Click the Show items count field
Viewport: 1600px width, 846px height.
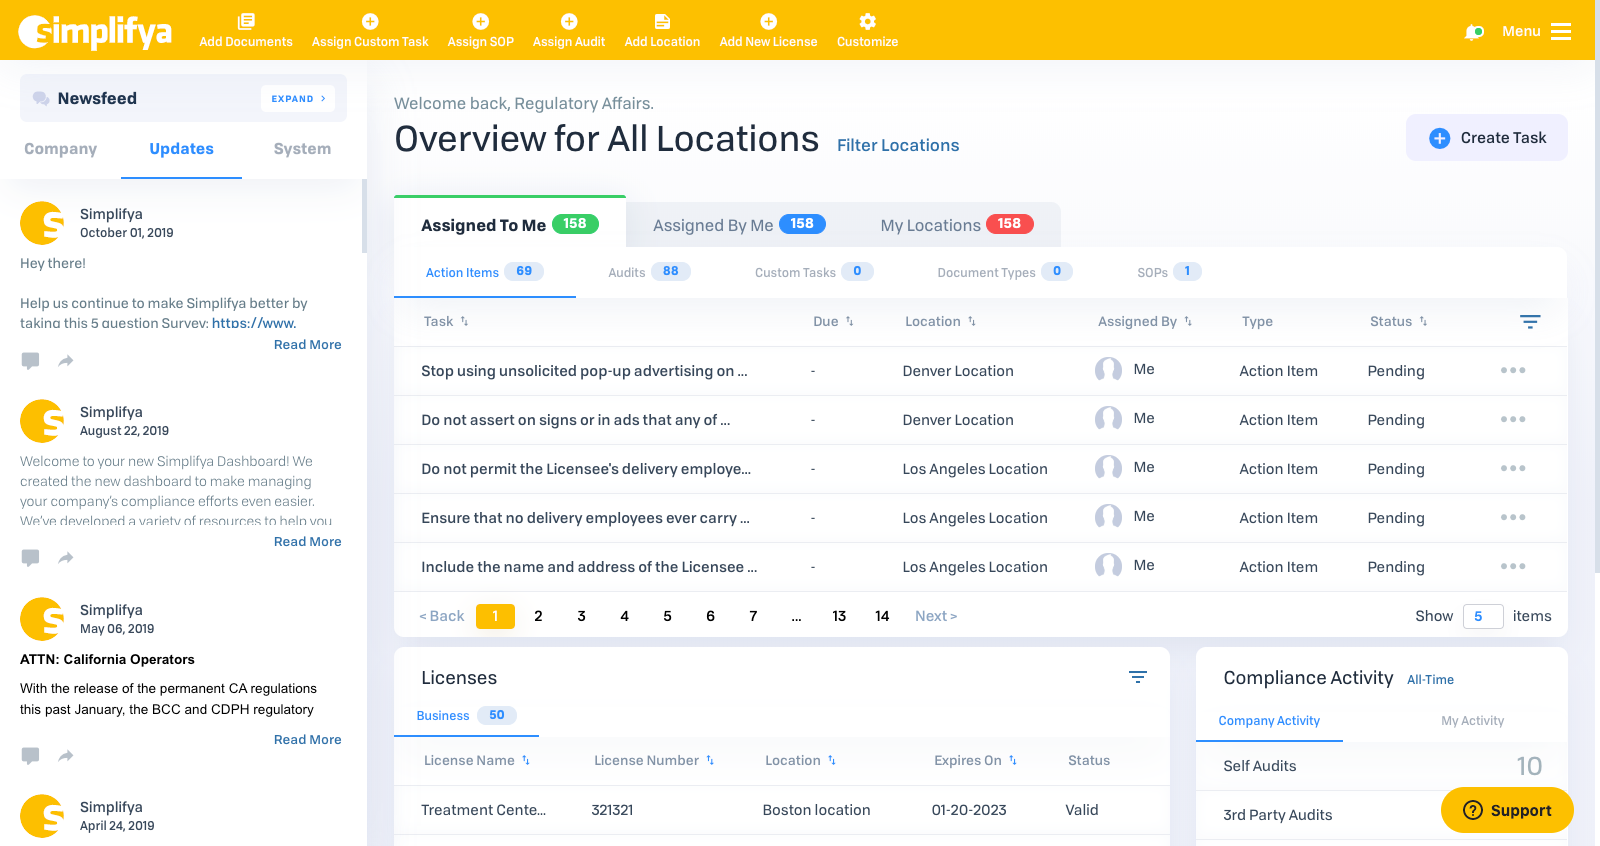click(x=1483, y=616)
